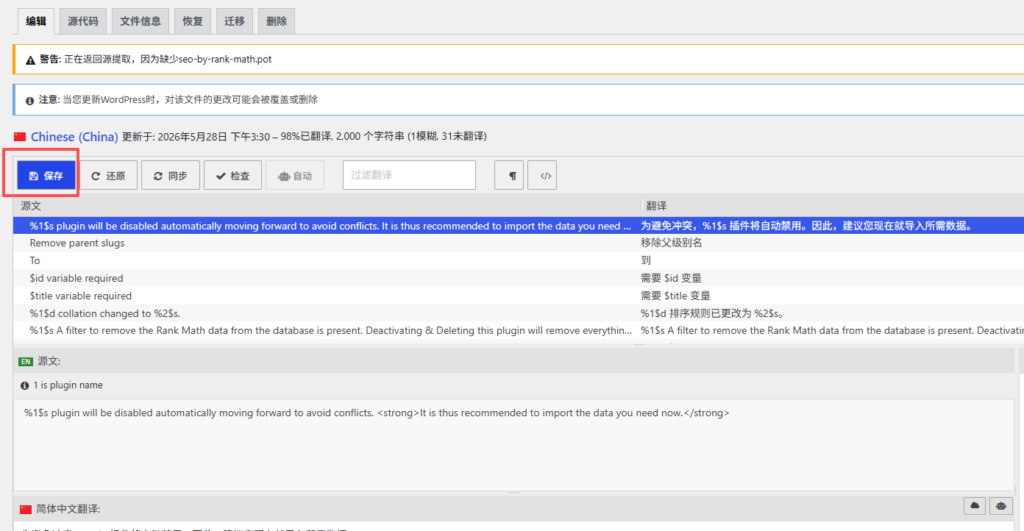Open the Chinese (China) language link
This screenshot has height=531, width=1024.
tap(74, 137)
